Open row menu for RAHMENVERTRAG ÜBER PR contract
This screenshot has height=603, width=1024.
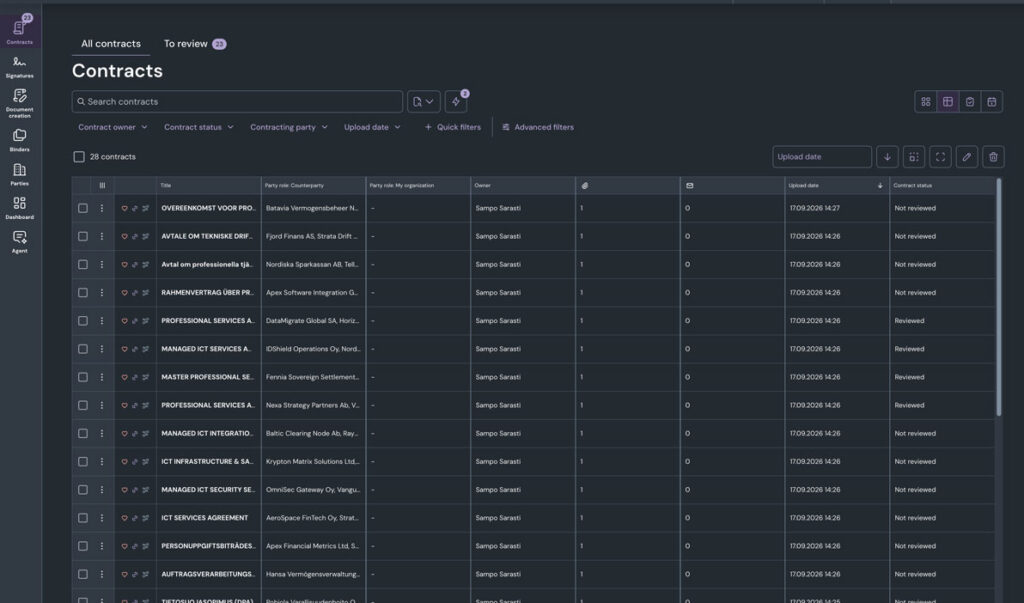102,293
